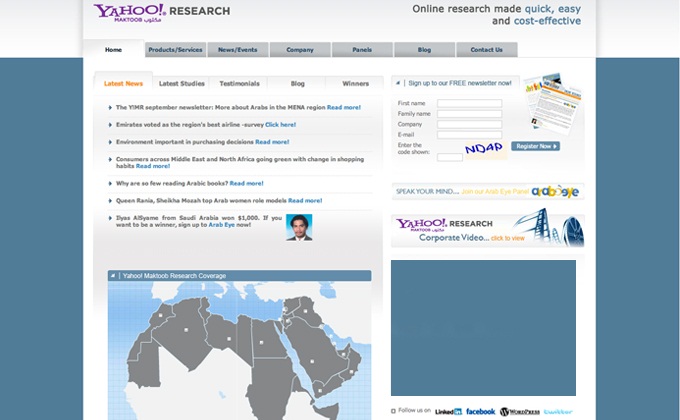Screen dimensions: 680x420
Task: Click the Libya marker on the map
Action: pos(229,339)
